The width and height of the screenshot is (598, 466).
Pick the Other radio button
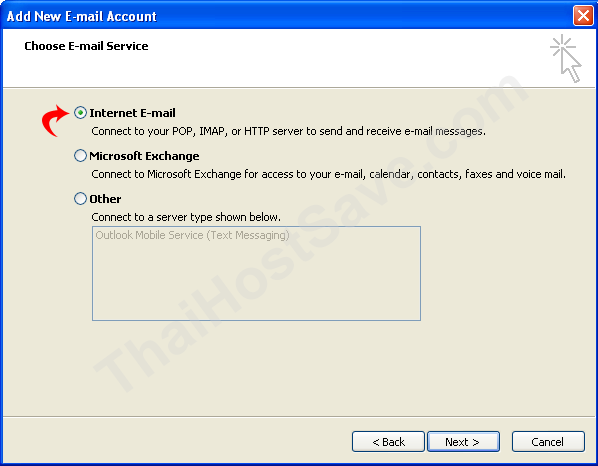point(80,199)
